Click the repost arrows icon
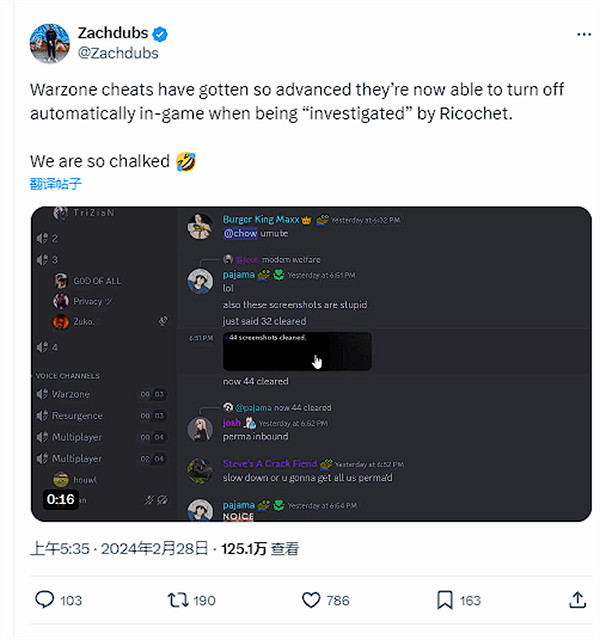 point(178,600)
